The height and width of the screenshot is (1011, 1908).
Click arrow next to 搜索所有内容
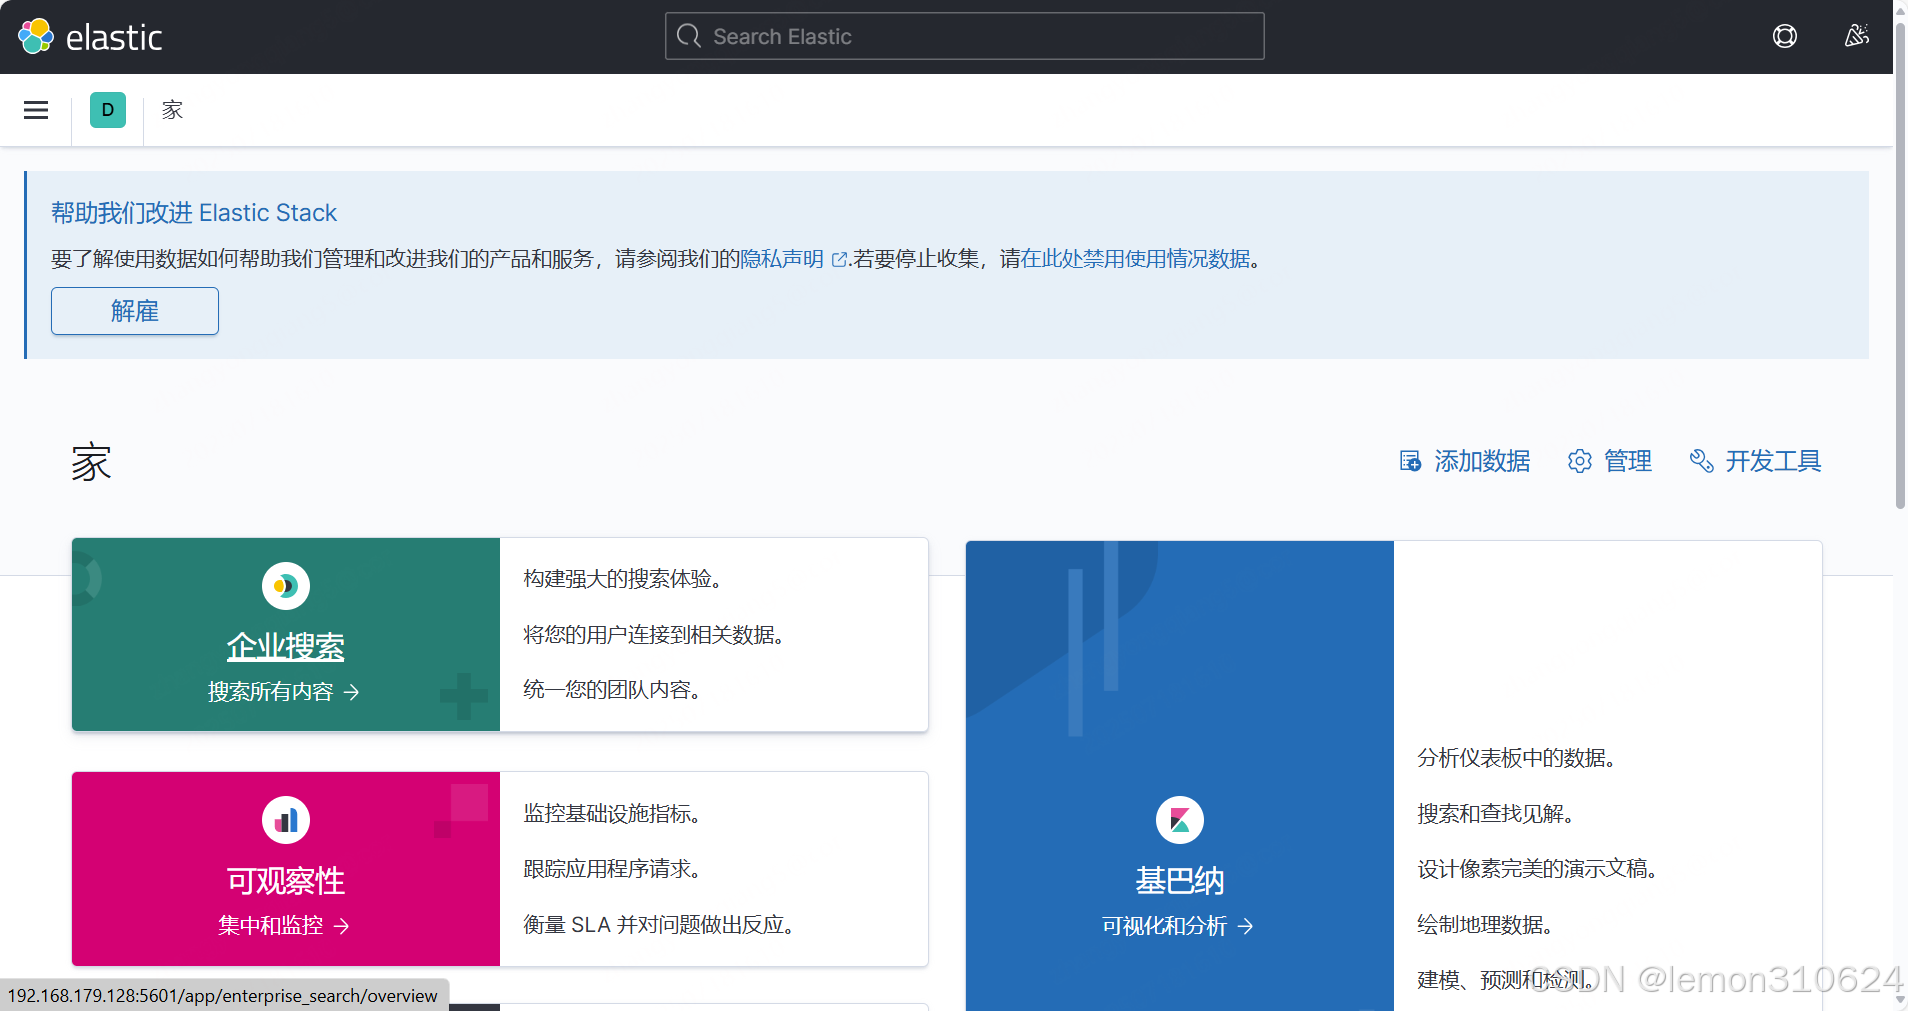tap(351, 692)
